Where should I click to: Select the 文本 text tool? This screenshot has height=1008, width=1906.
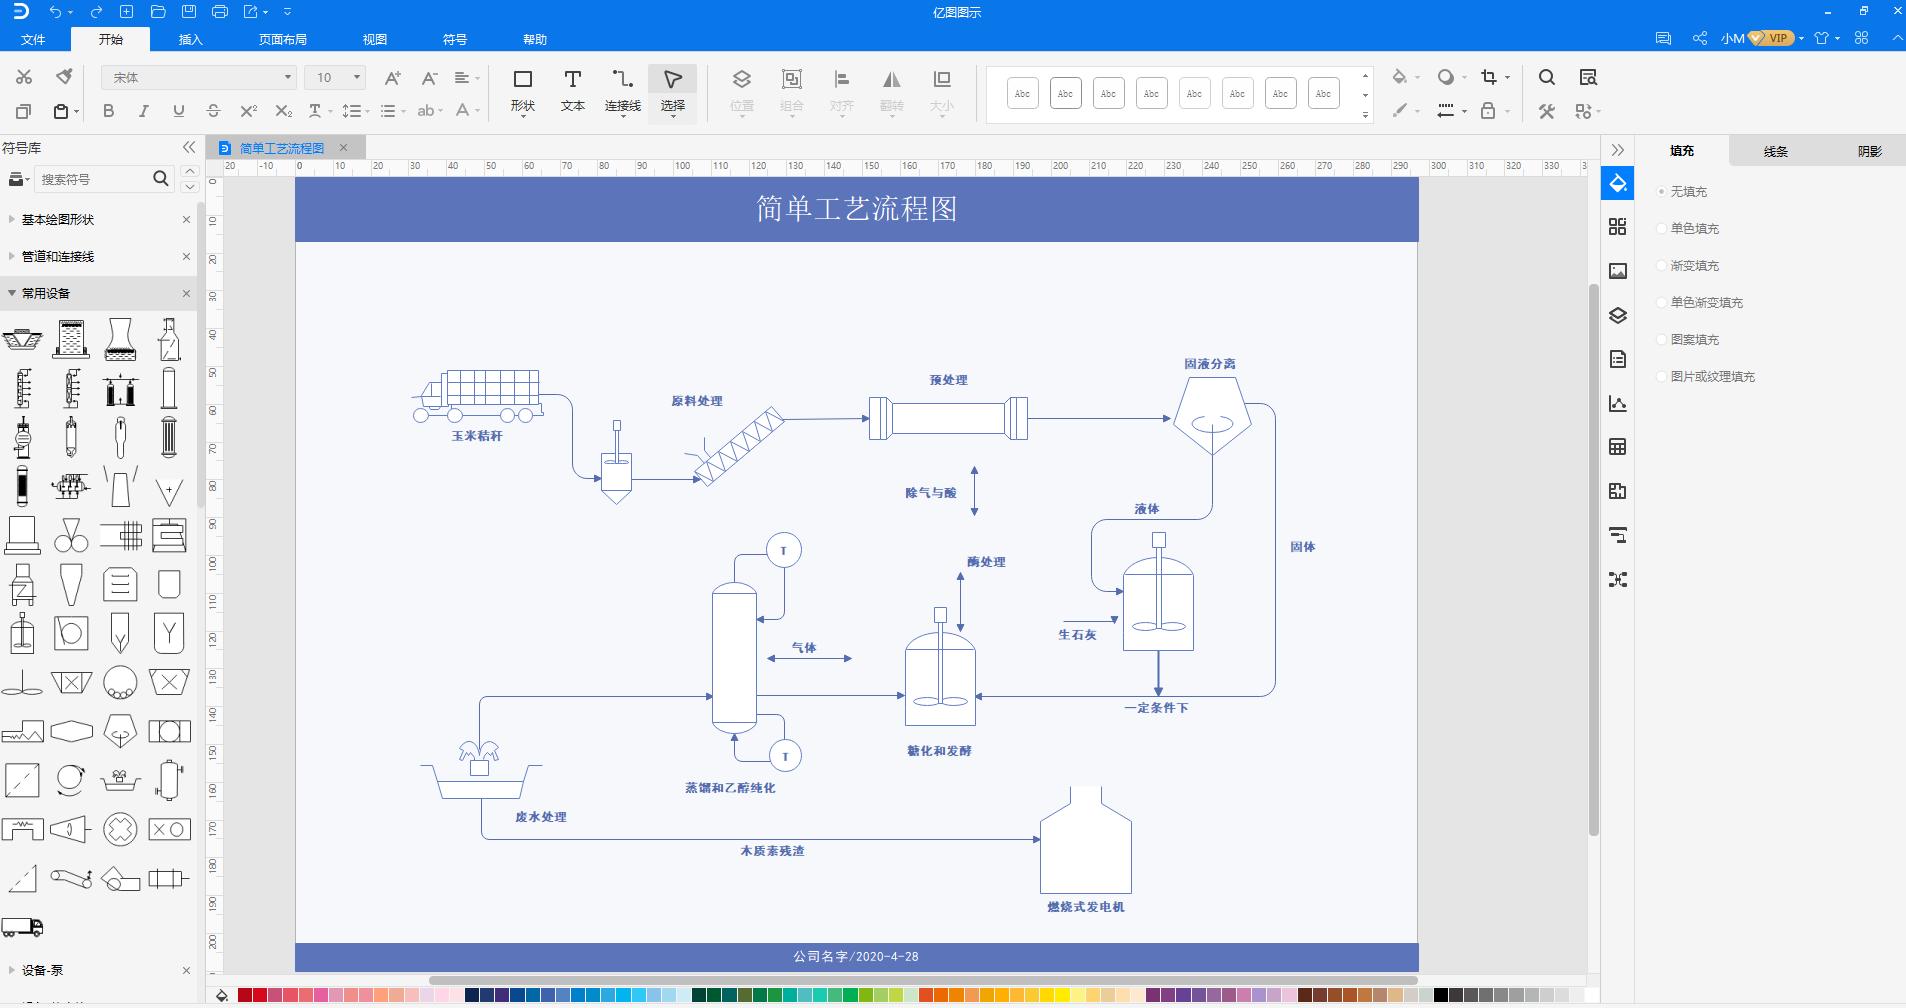tap(571, 90)
